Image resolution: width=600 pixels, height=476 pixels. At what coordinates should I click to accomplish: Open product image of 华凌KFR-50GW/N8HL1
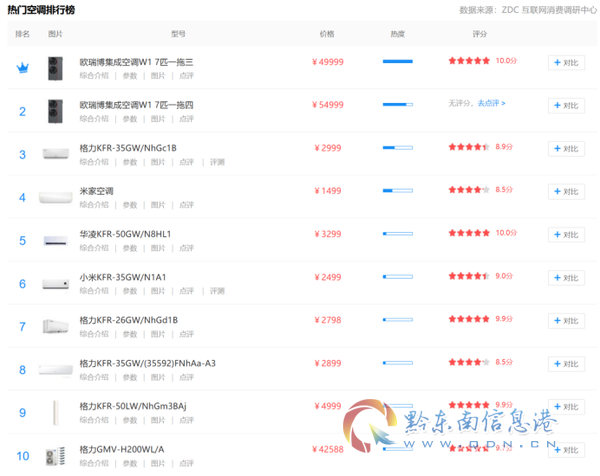pyautogui.click(x=56, y=241)
